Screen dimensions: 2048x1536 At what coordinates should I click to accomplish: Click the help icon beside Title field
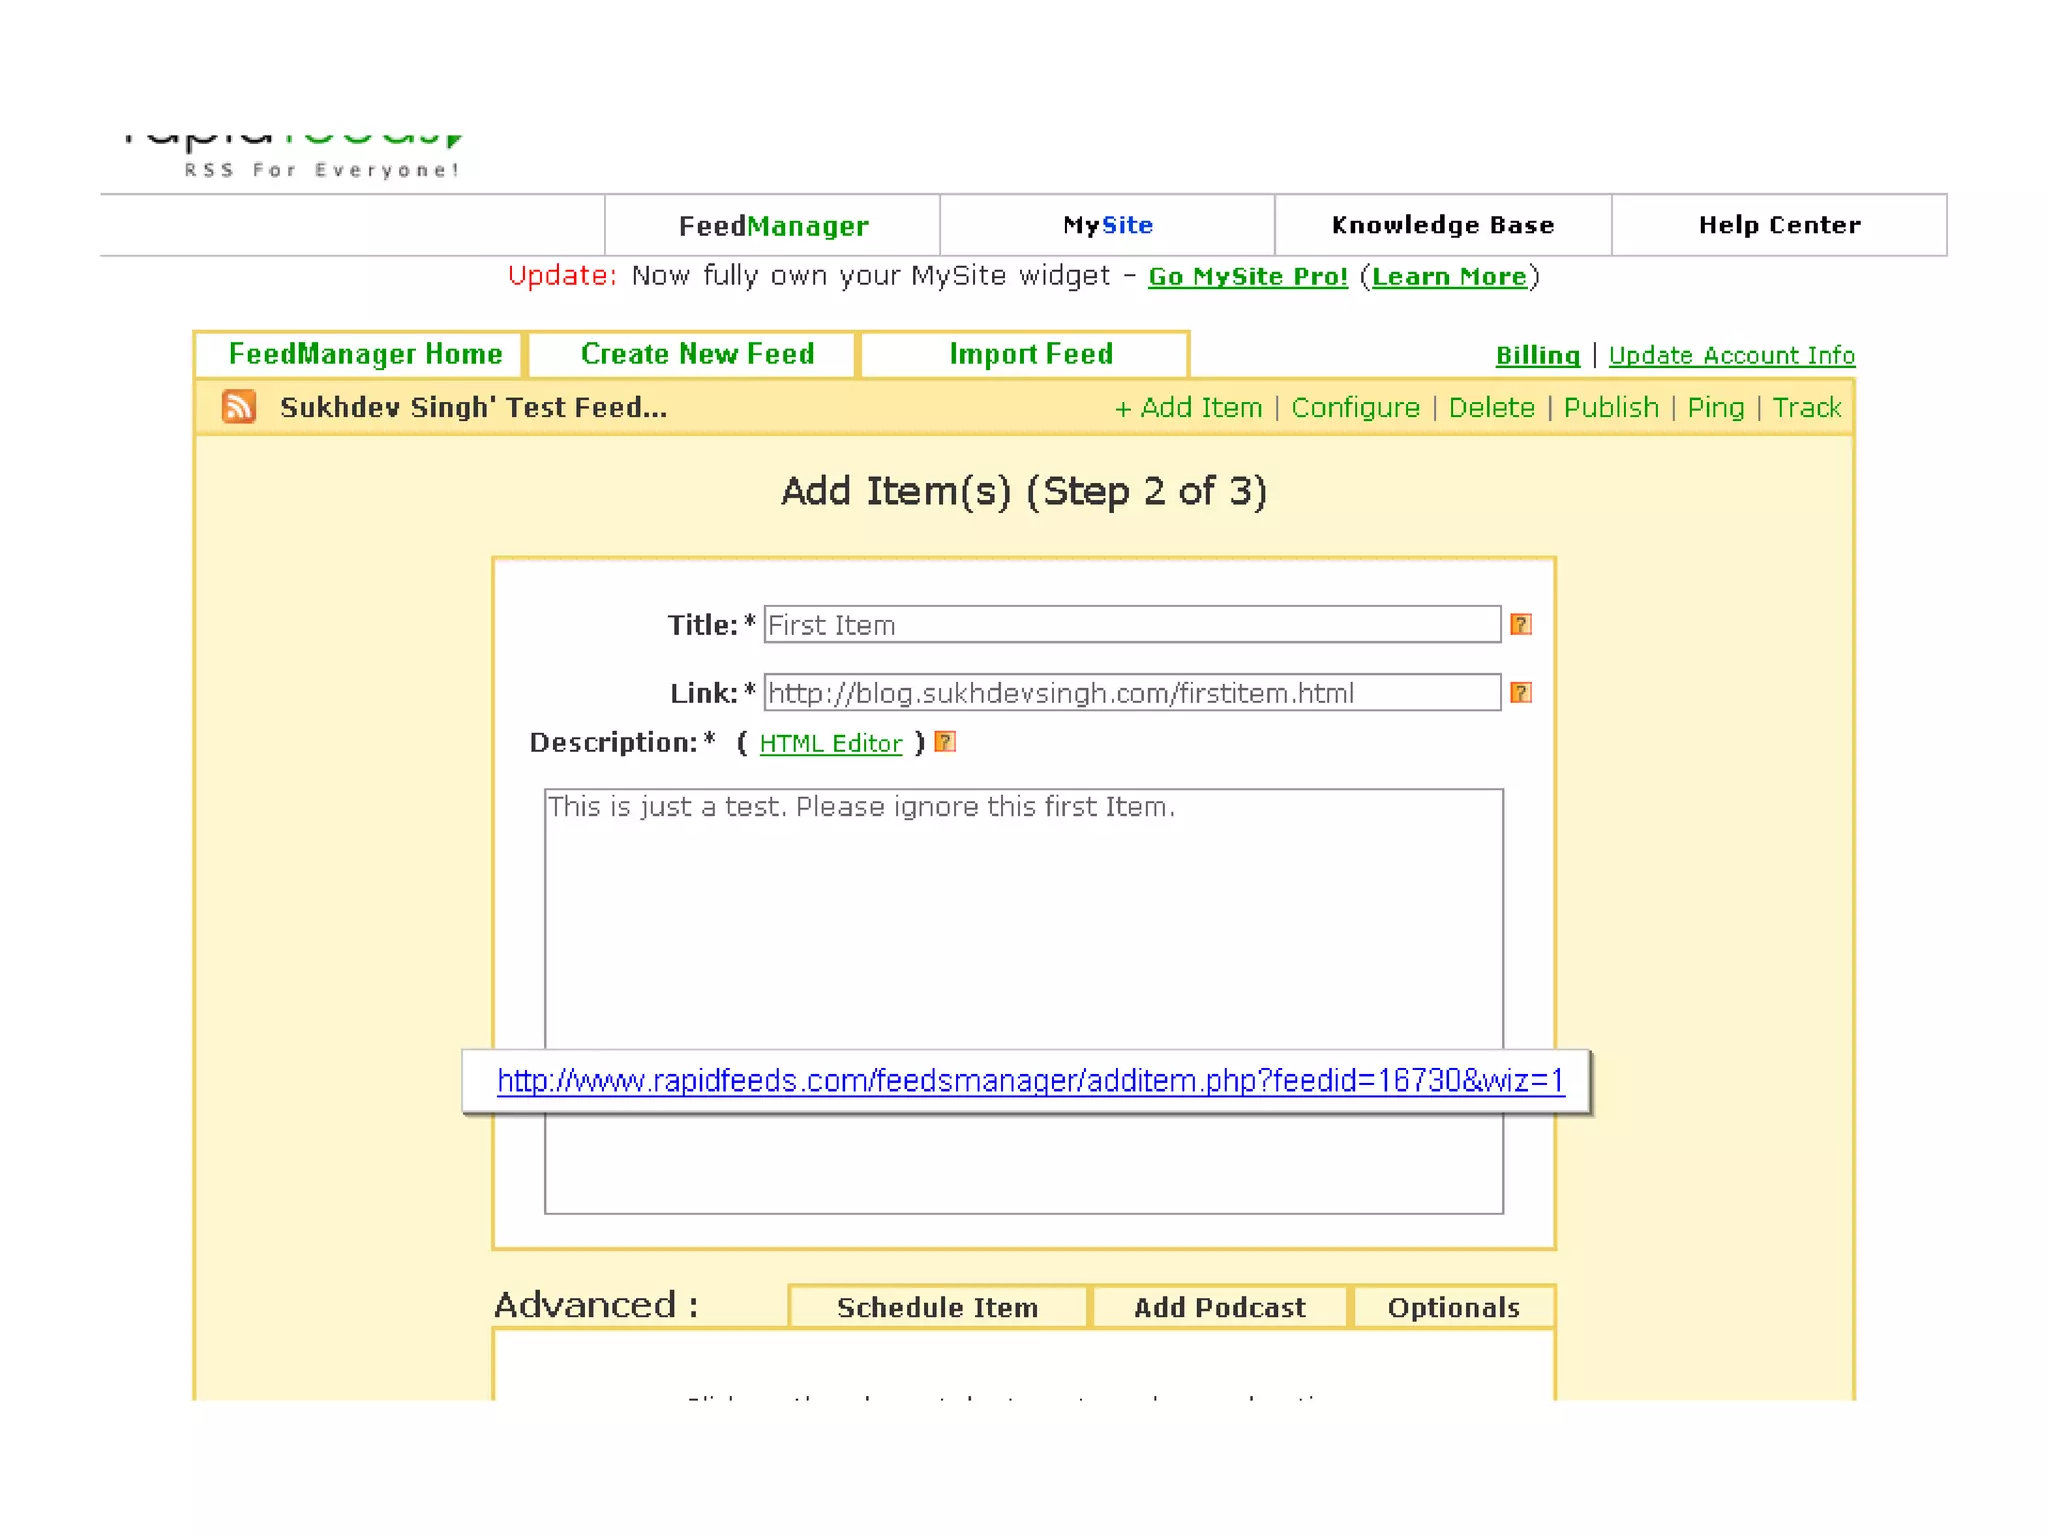pos(1520,625)
